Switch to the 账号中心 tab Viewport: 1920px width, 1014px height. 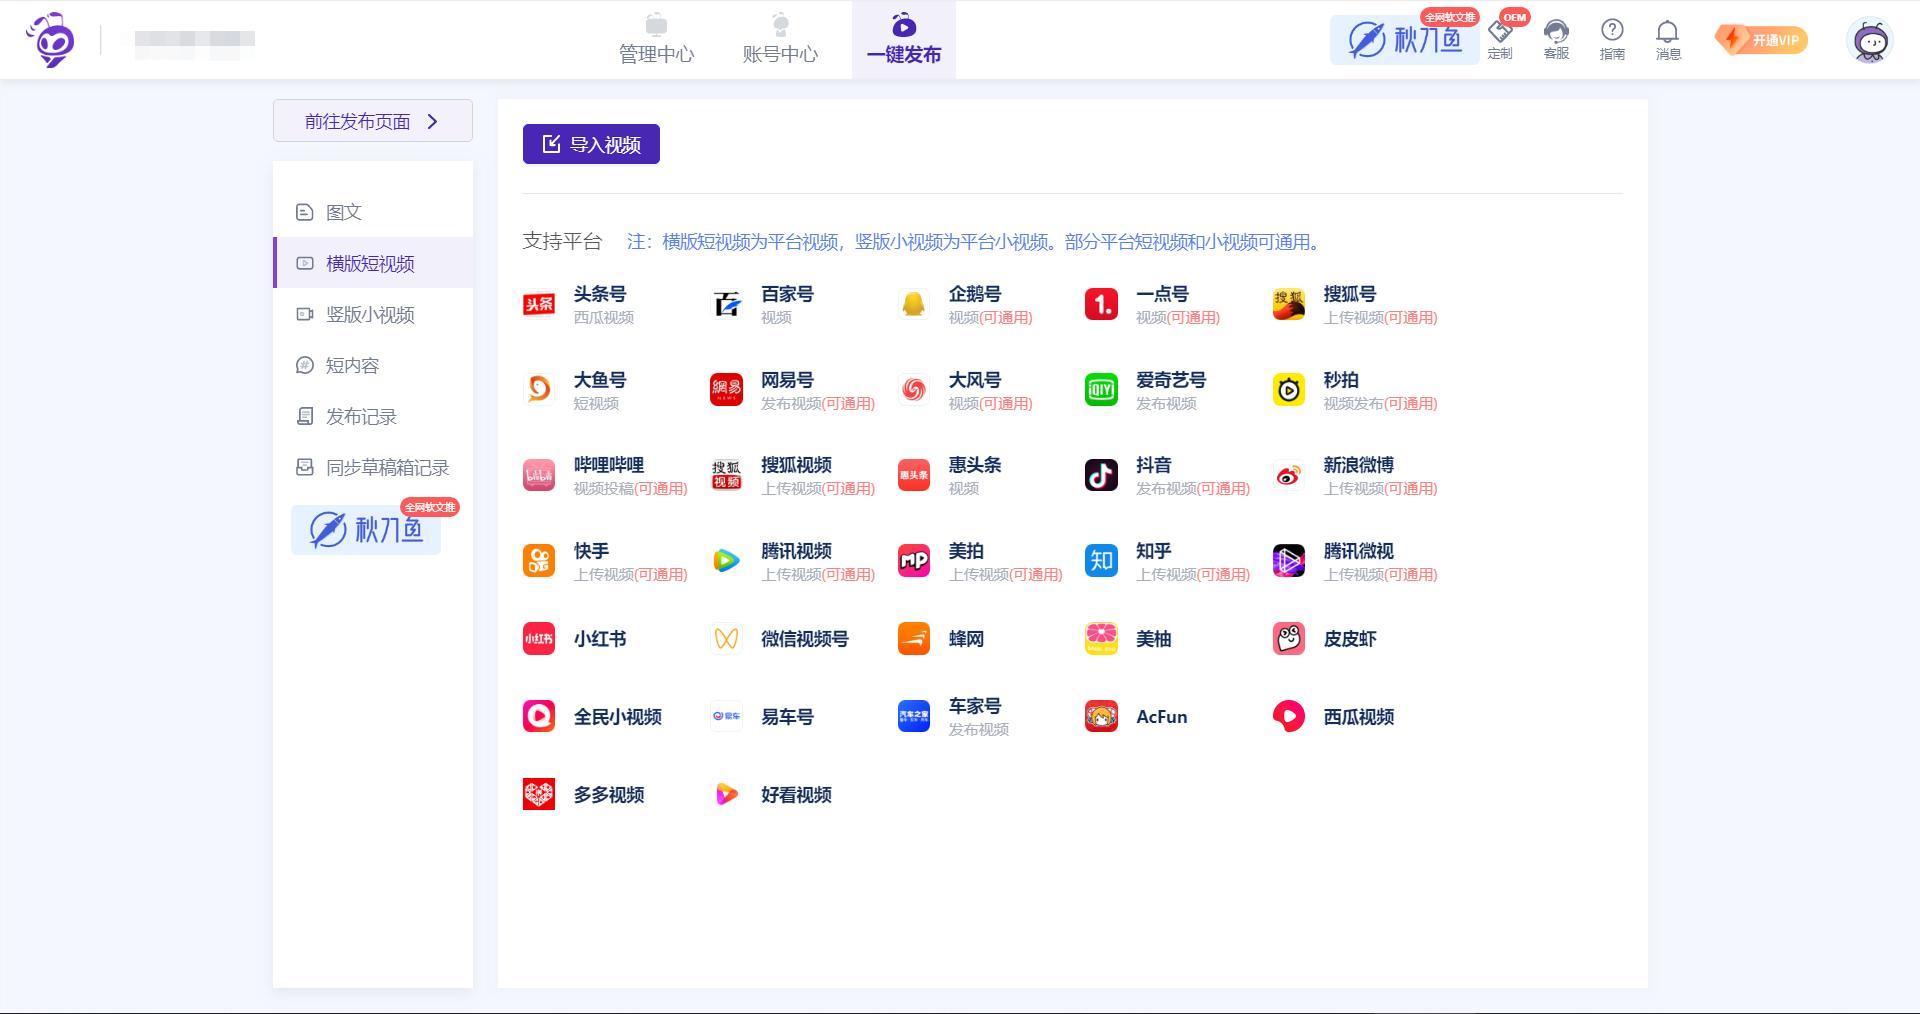[x=780, y=40]
